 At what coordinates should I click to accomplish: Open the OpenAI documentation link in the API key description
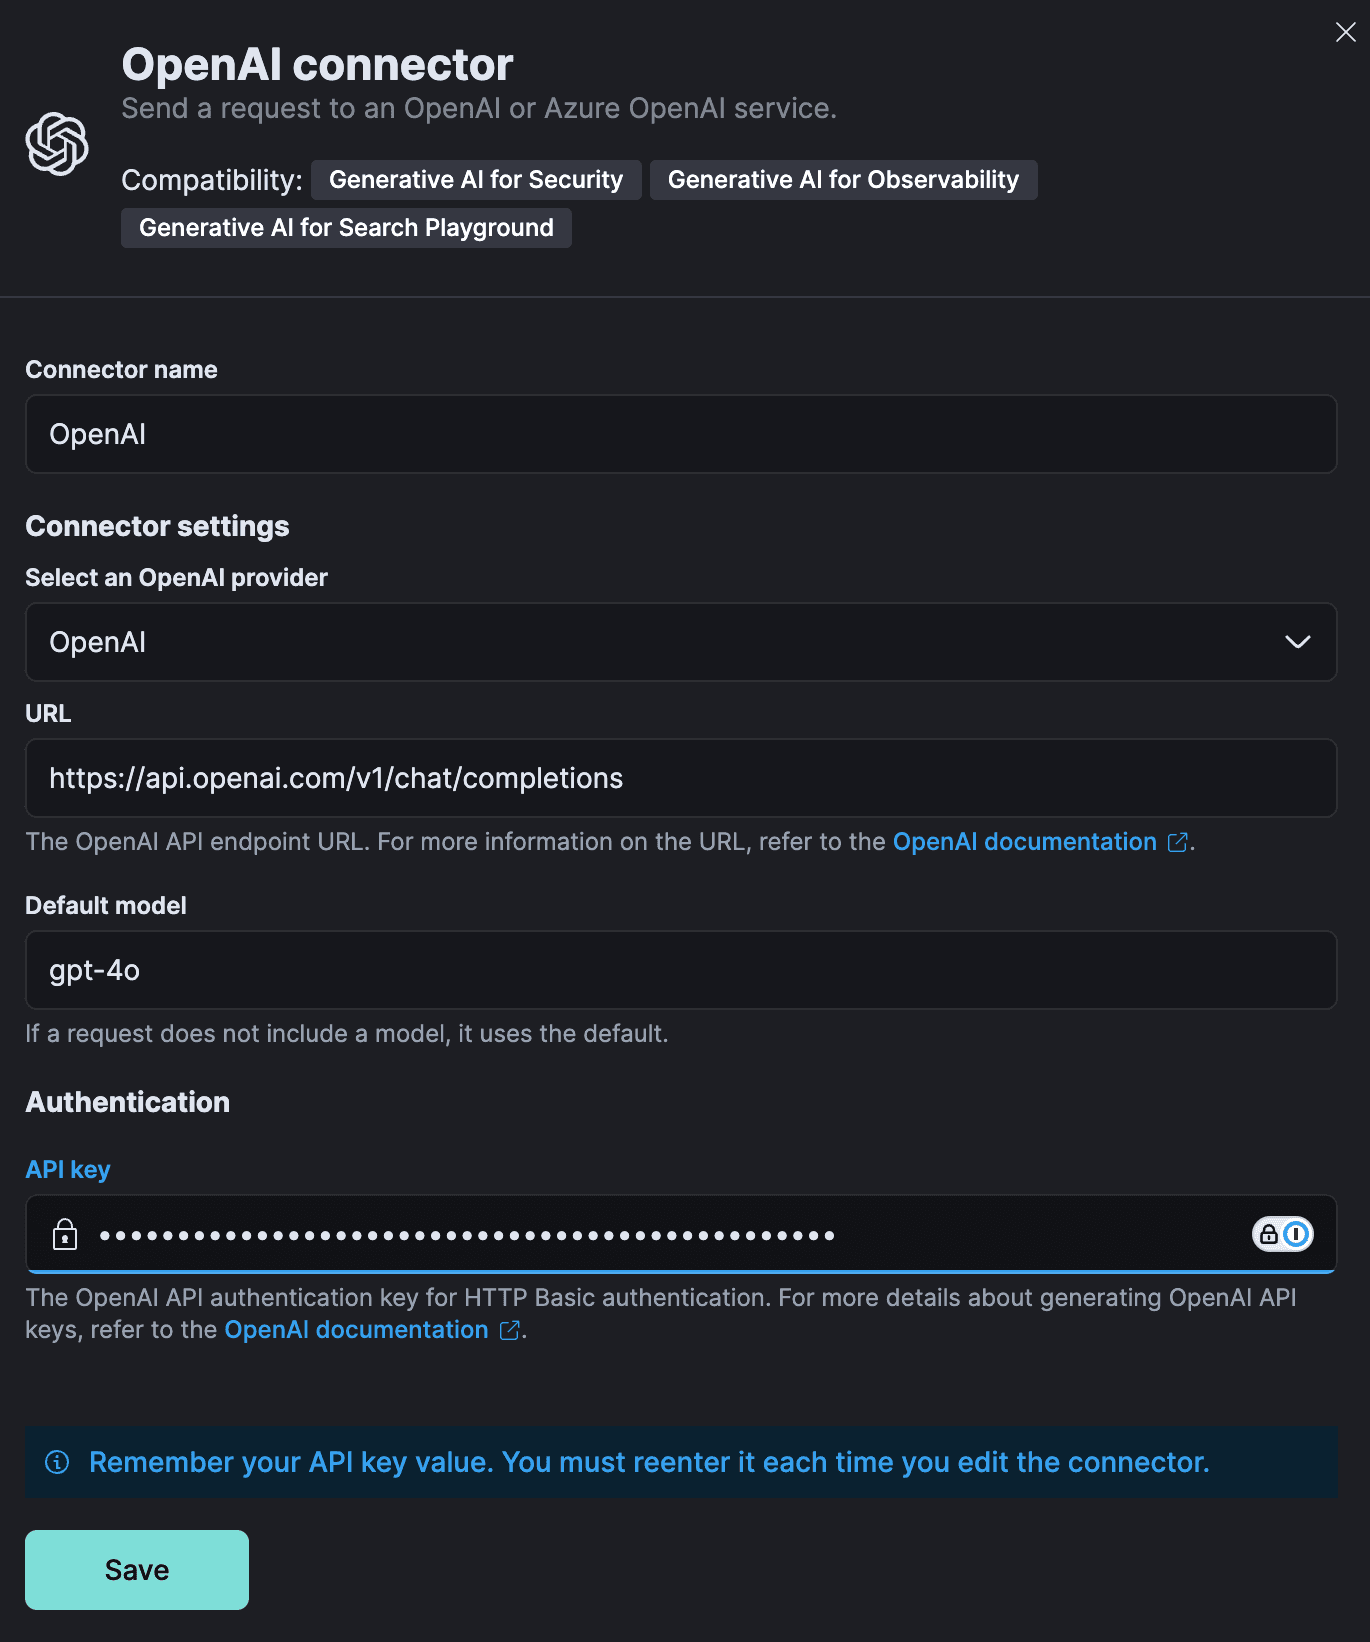coord(357,1330)
